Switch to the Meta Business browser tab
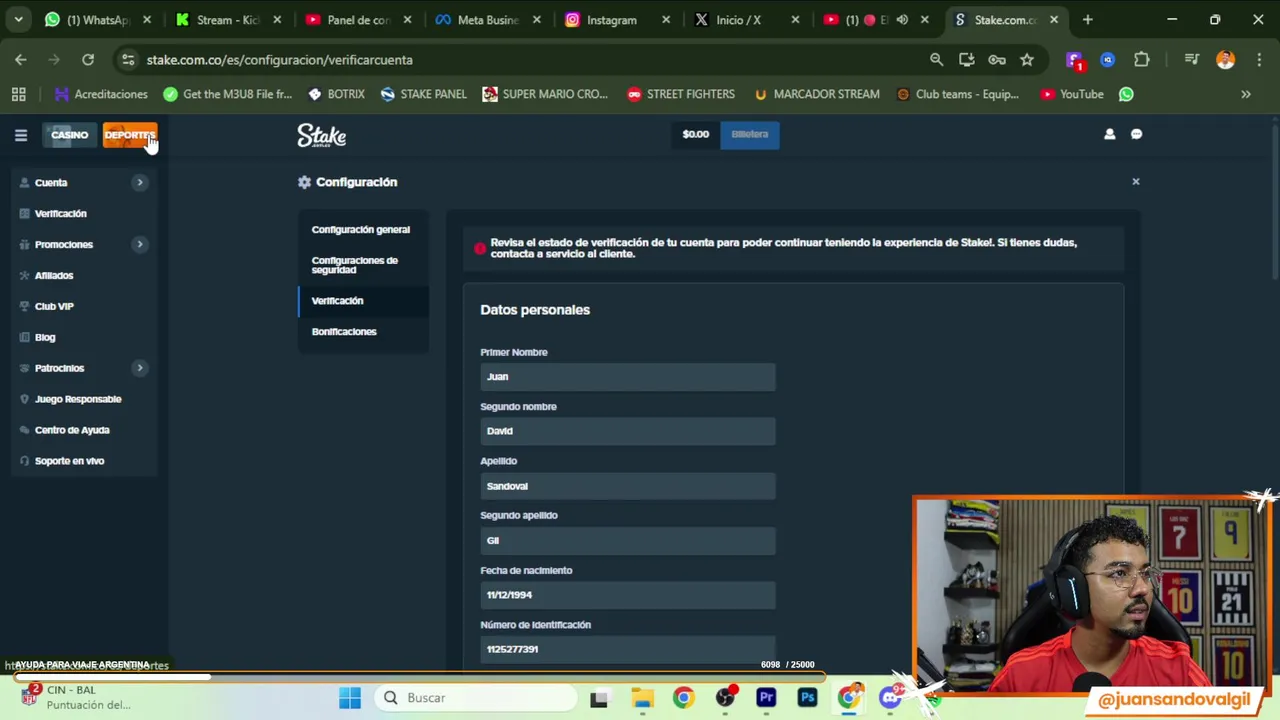The image size is (1280, 720). (x=487, y=20)
